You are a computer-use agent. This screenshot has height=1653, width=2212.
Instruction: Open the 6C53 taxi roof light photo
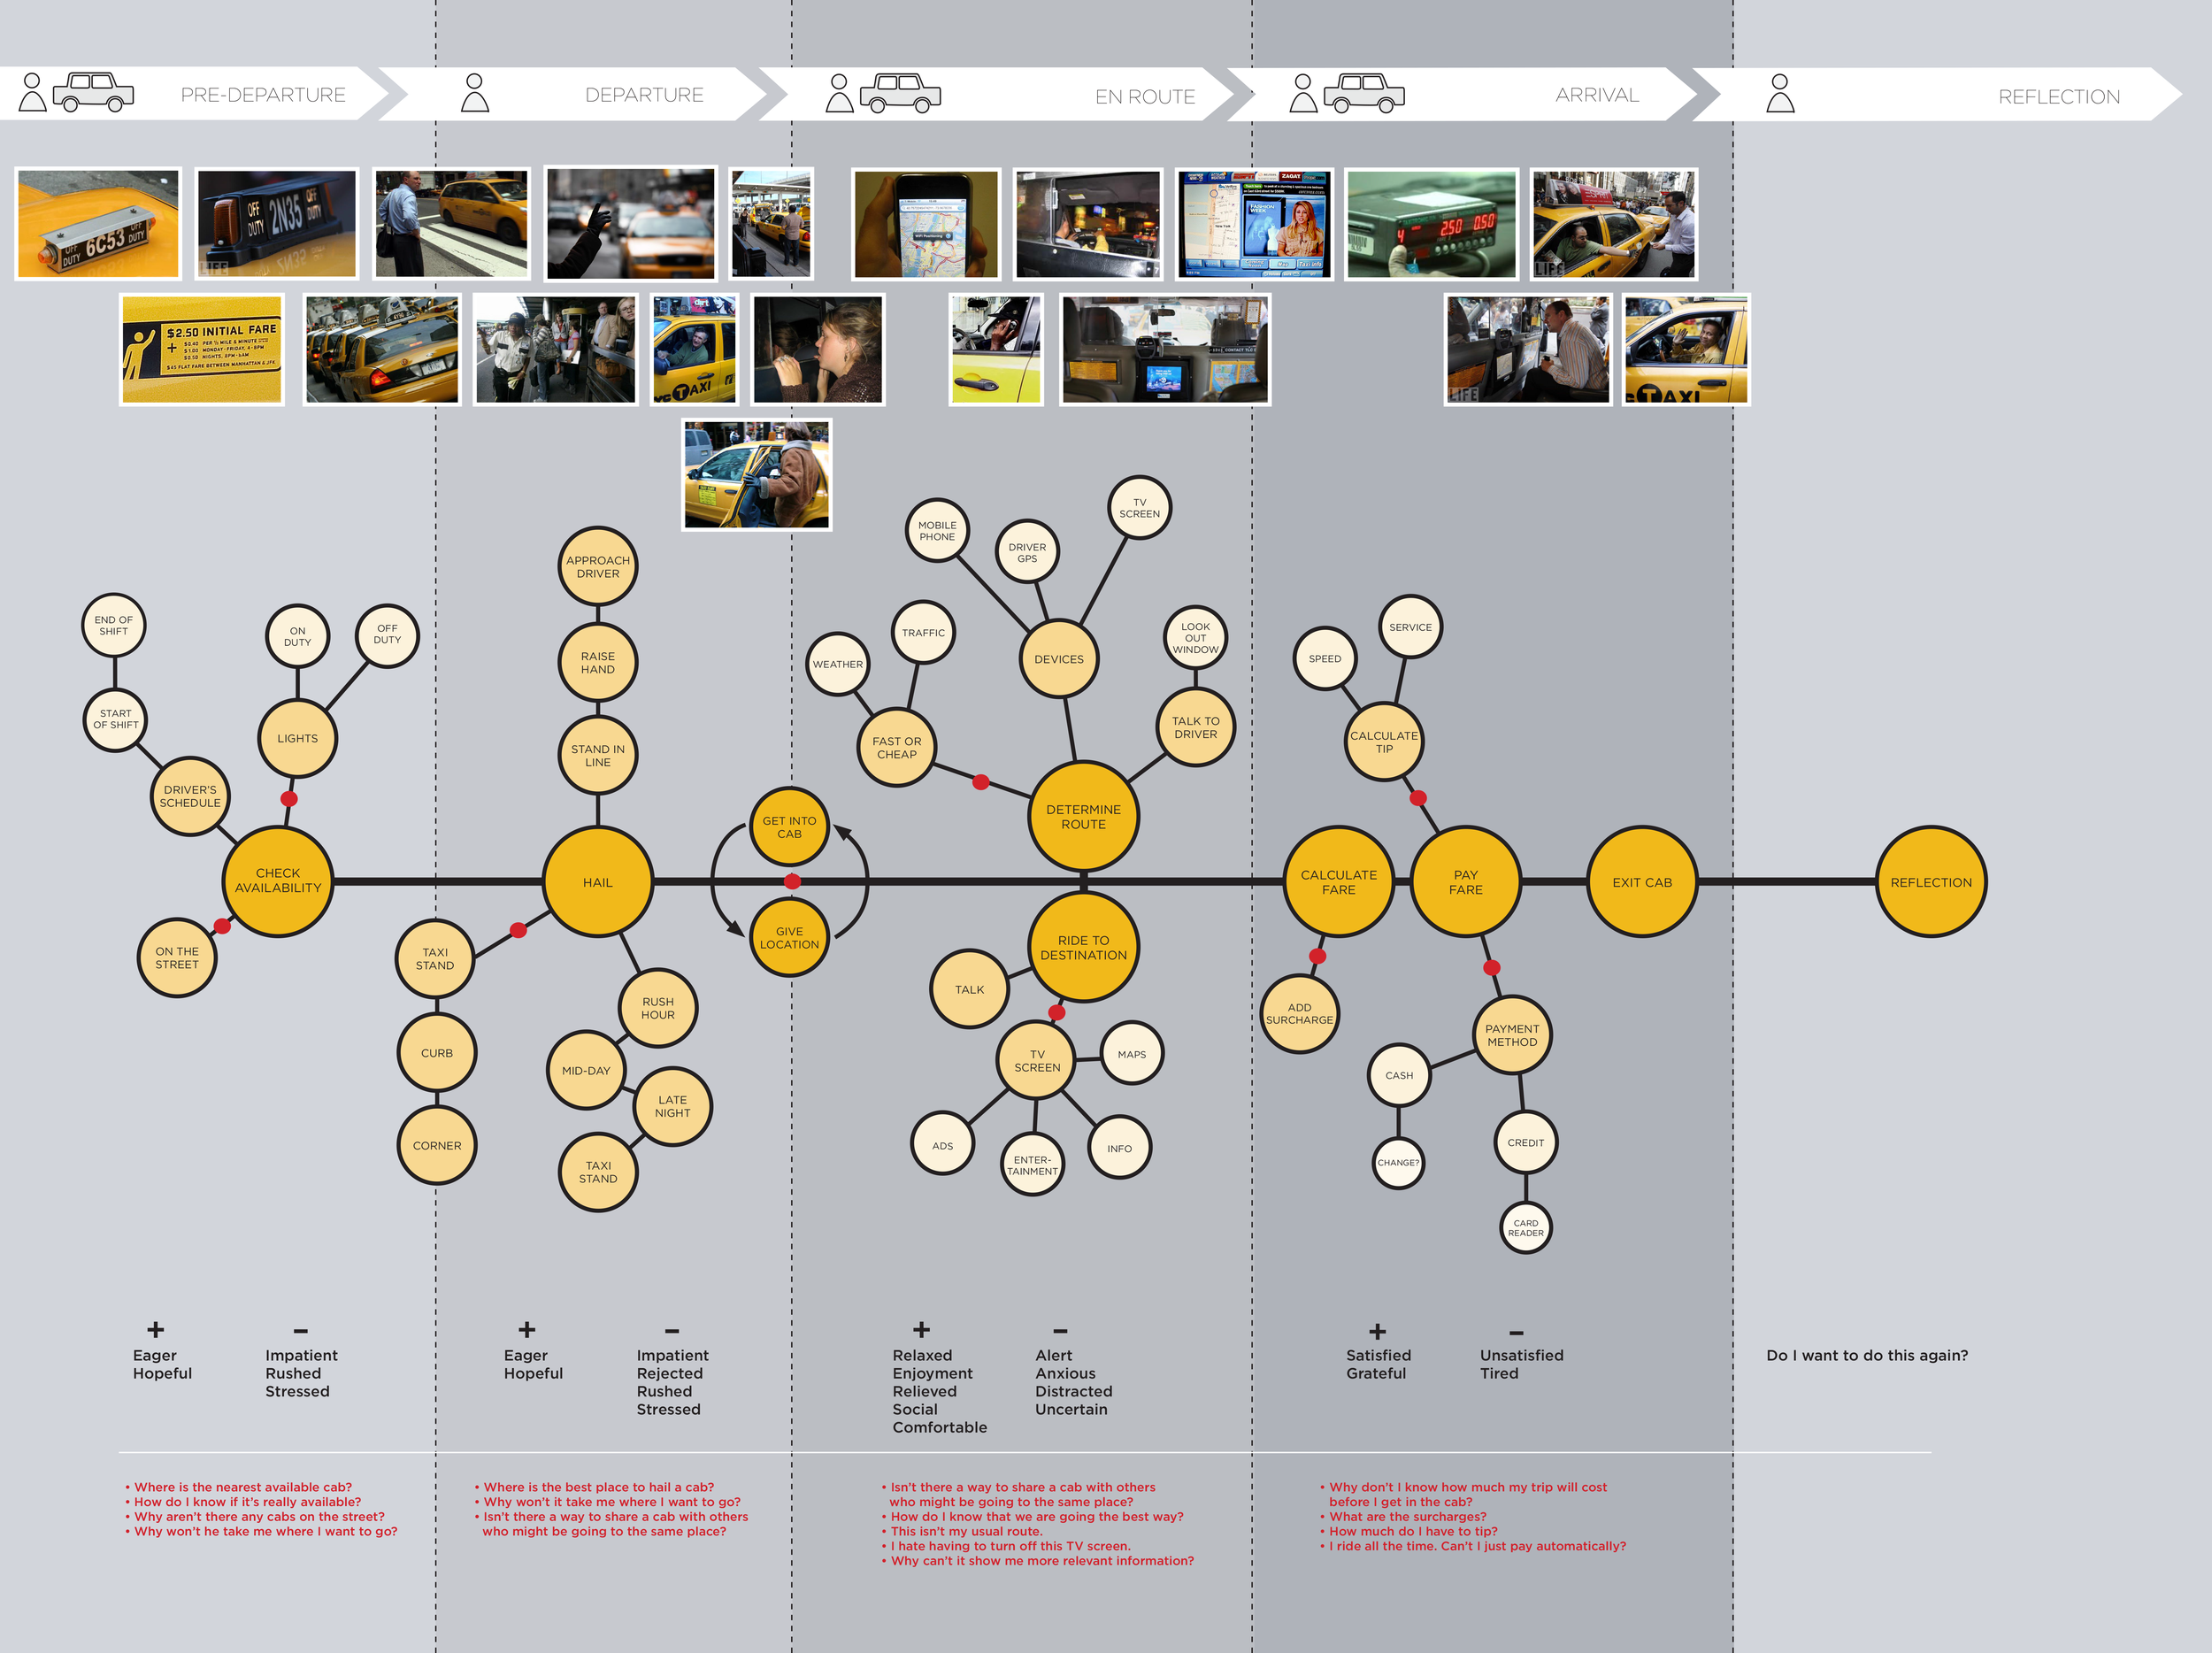click(x=98, y=223)
